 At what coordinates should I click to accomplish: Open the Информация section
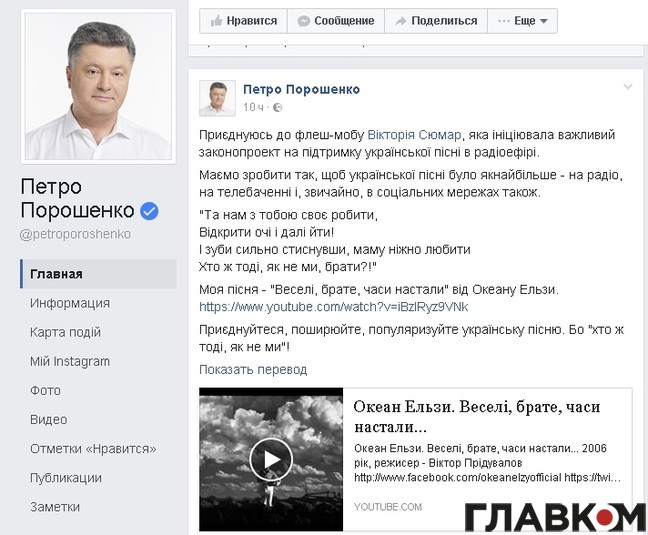click(x=70, y=303)
